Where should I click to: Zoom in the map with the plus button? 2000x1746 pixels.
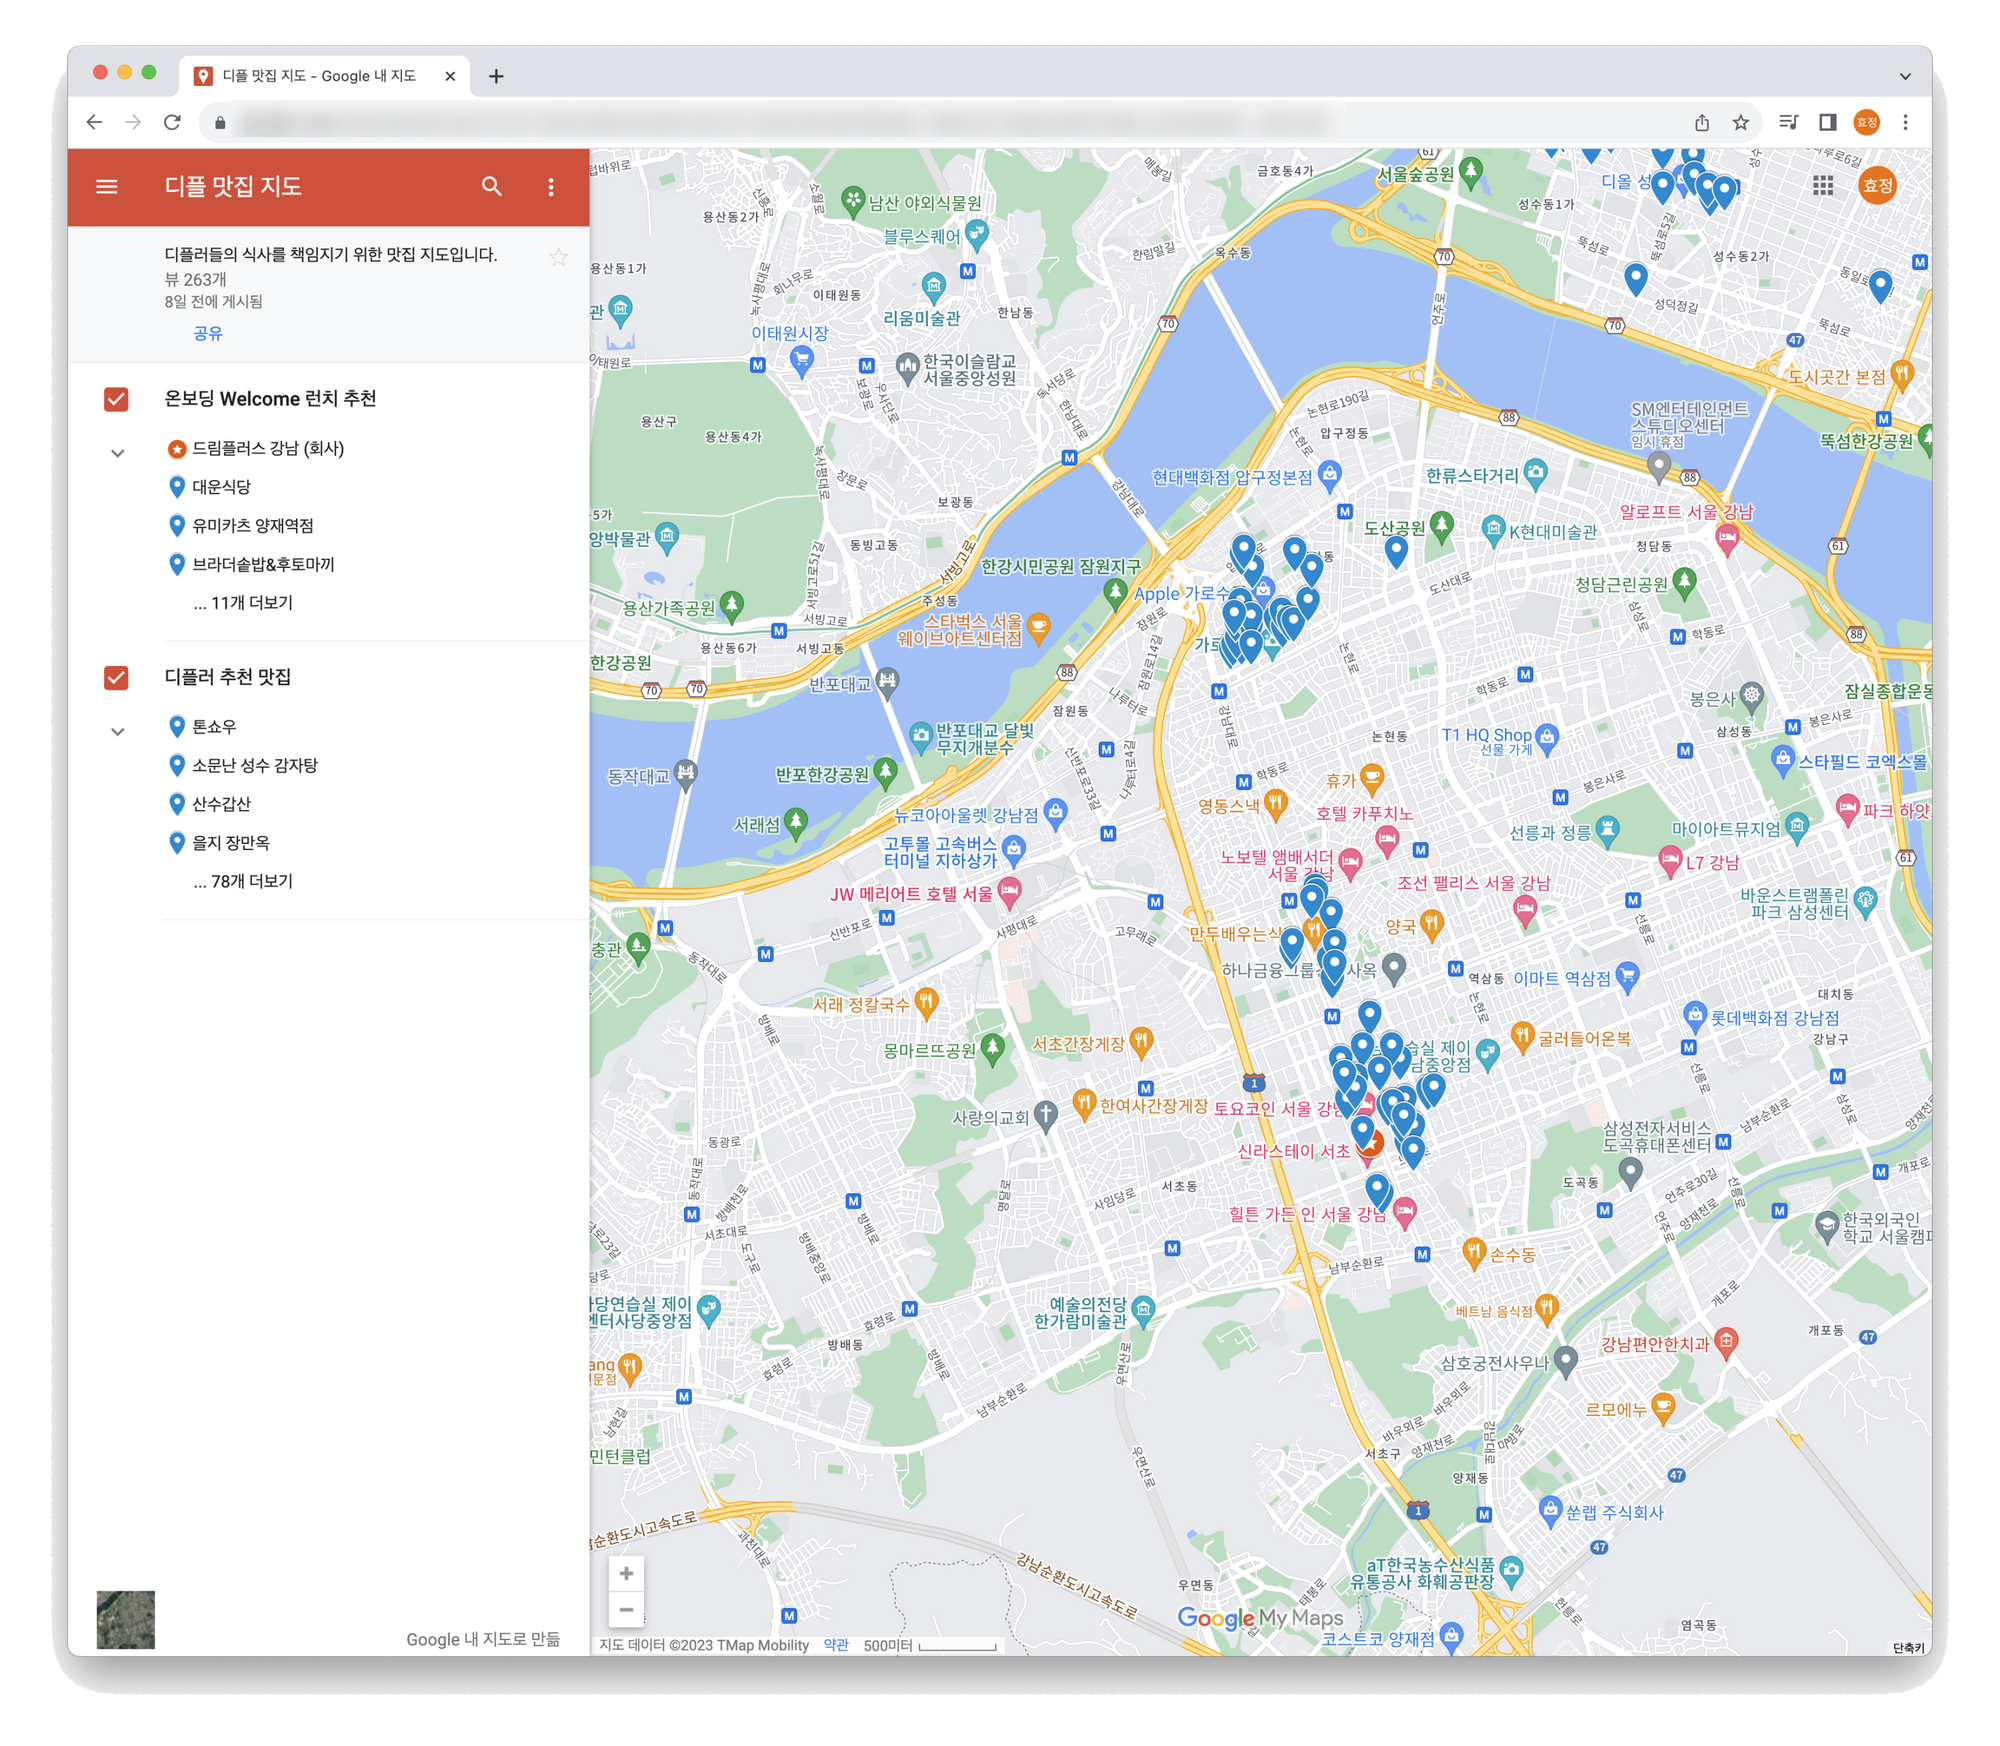tap(626, 1574)
